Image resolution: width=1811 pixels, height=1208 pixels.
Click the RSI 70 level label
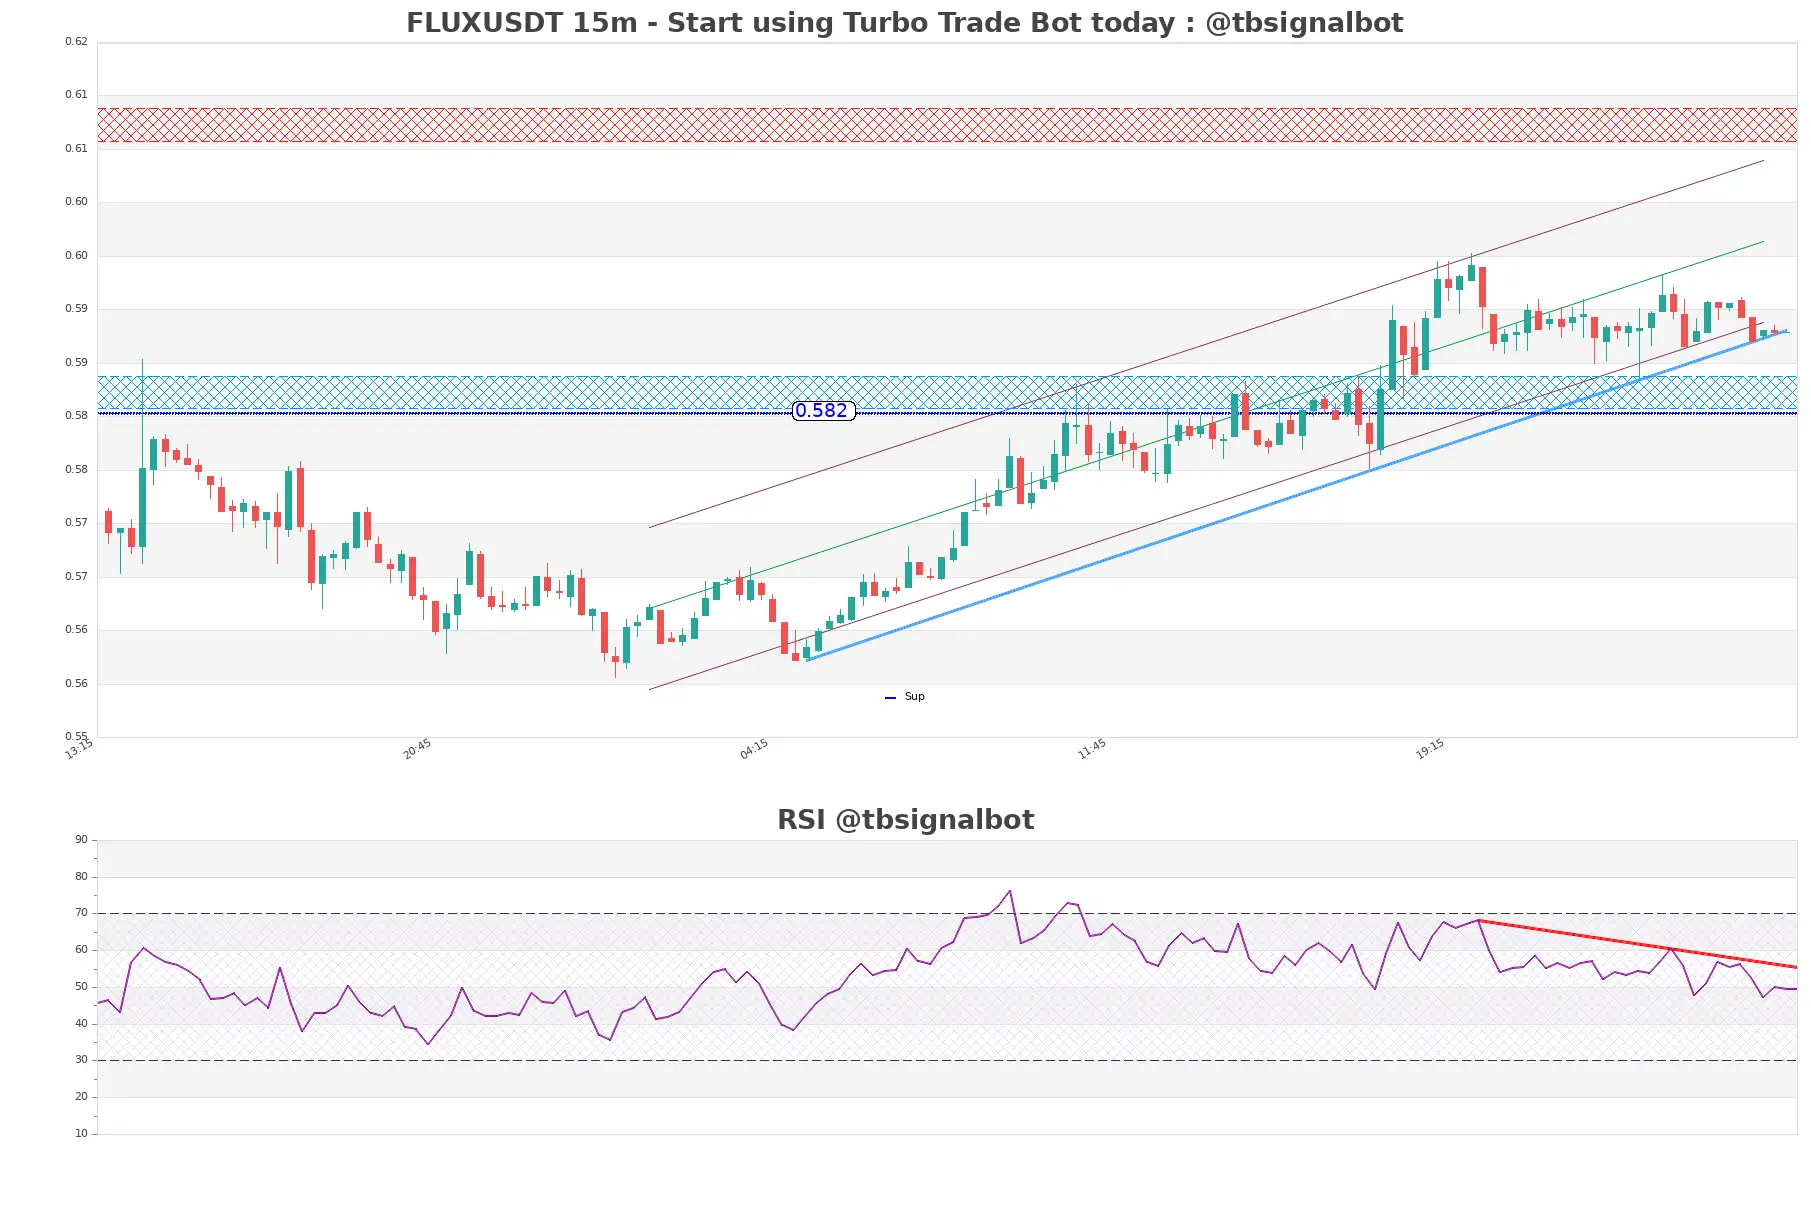pos(81,913)
